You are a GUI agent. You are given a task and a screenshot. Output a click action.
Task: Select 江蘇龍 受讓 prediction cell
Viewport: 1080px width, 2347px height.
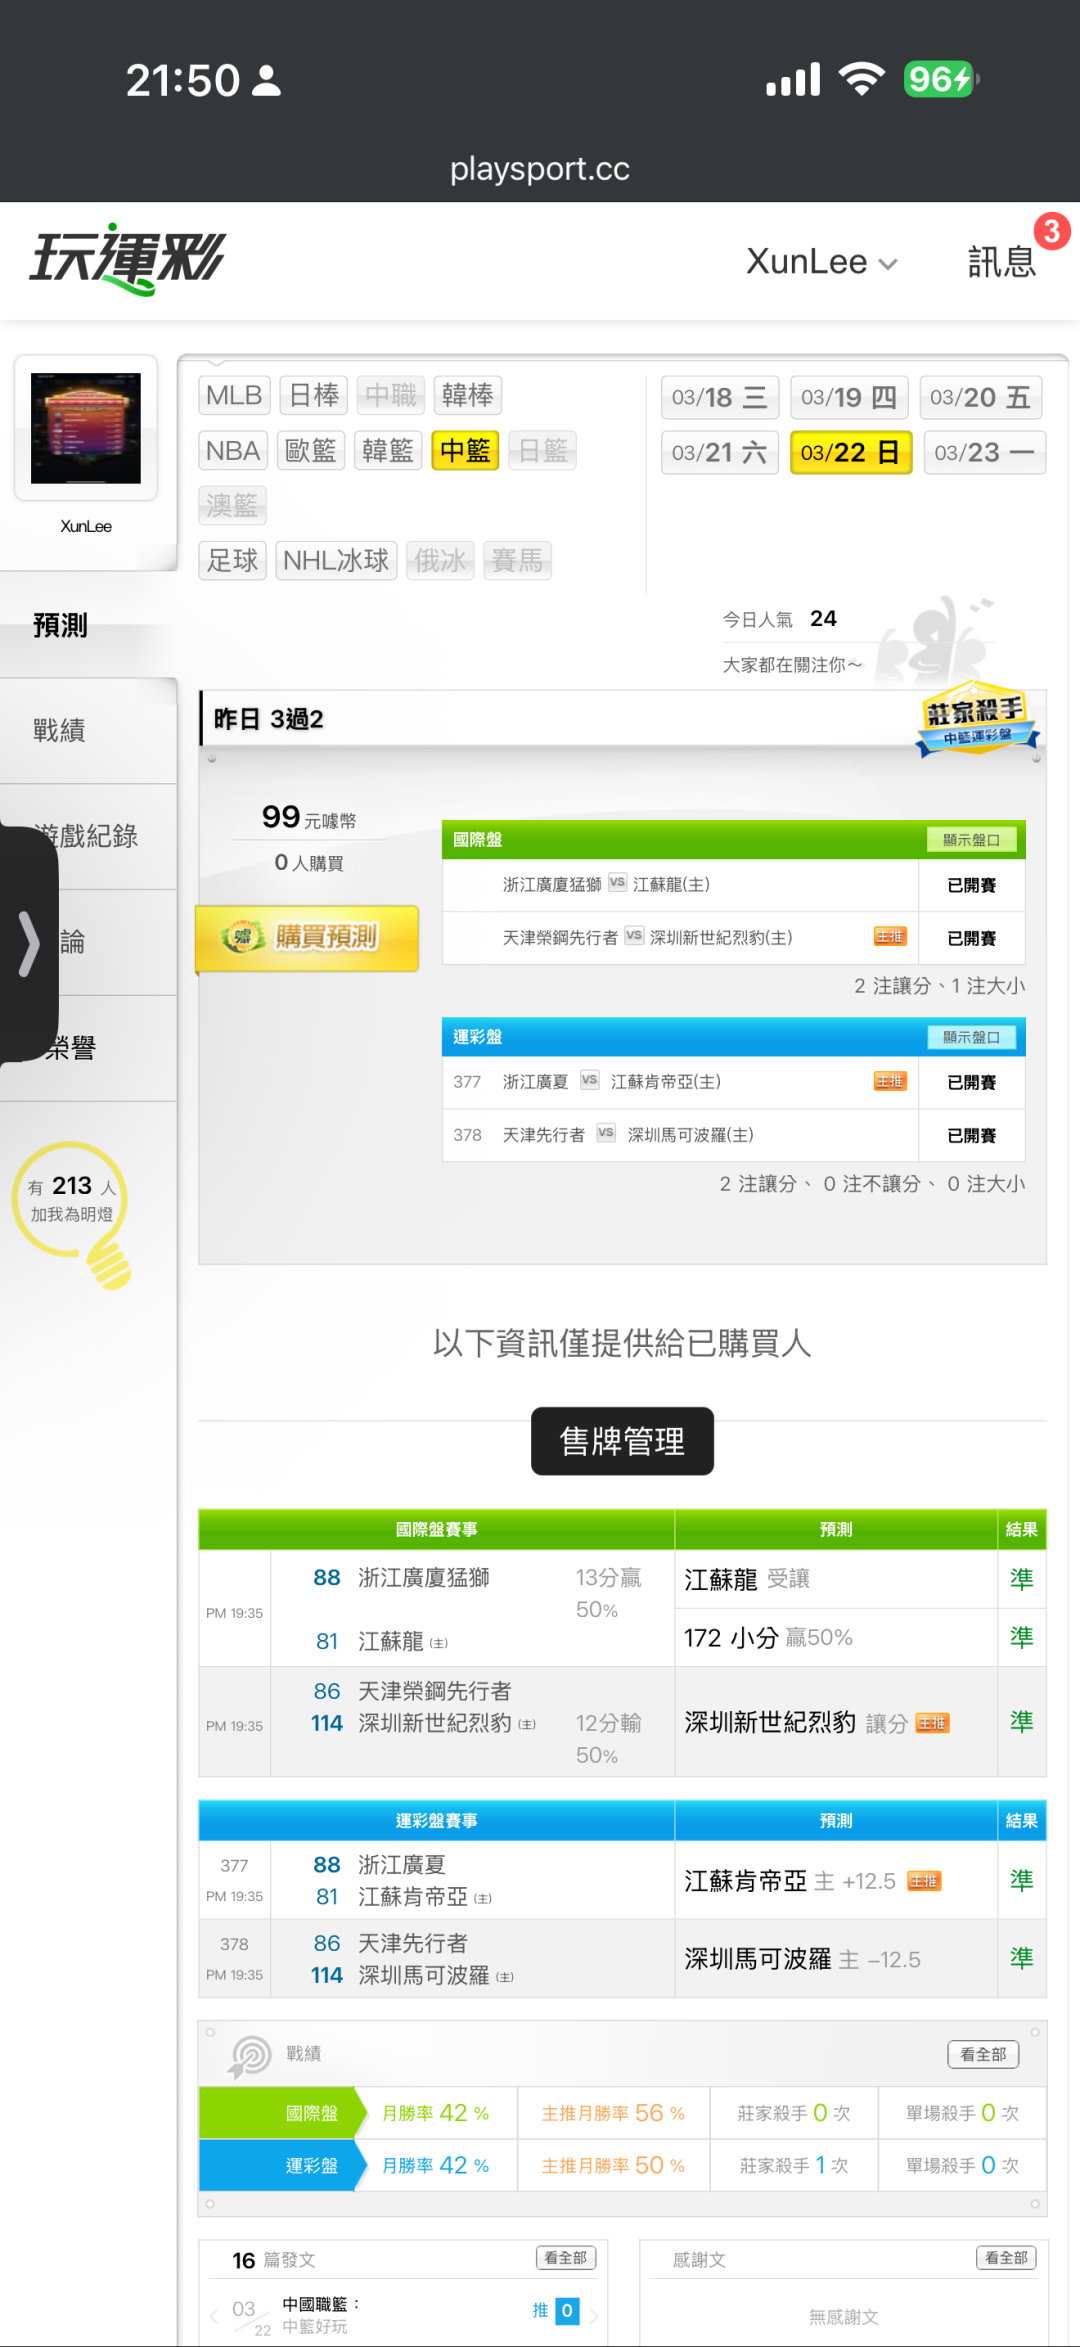coord(836,1579)
